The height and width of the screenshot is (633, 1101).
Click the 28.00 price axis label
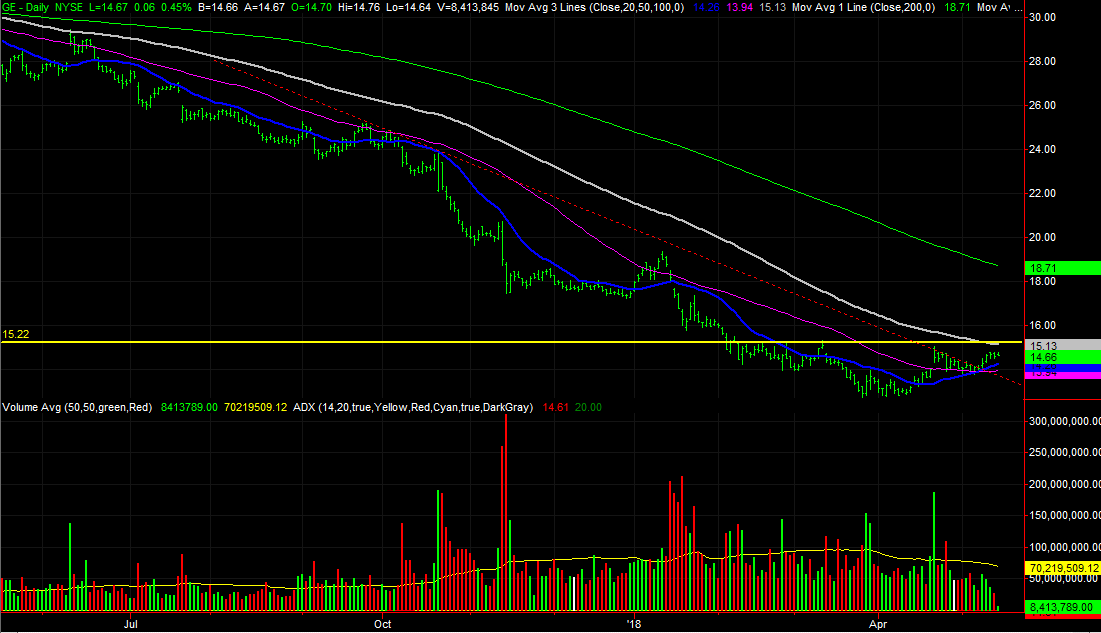click(x=1042, y=62)
